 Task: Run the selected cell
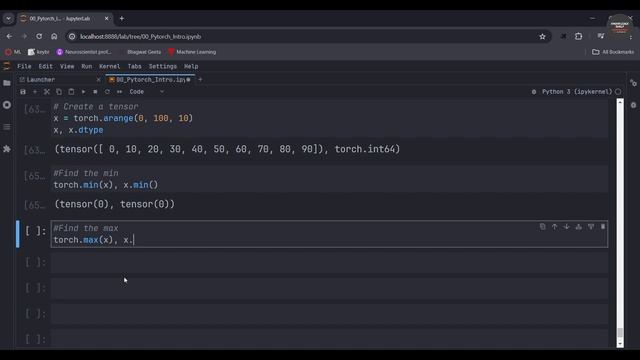coord(83,92)
